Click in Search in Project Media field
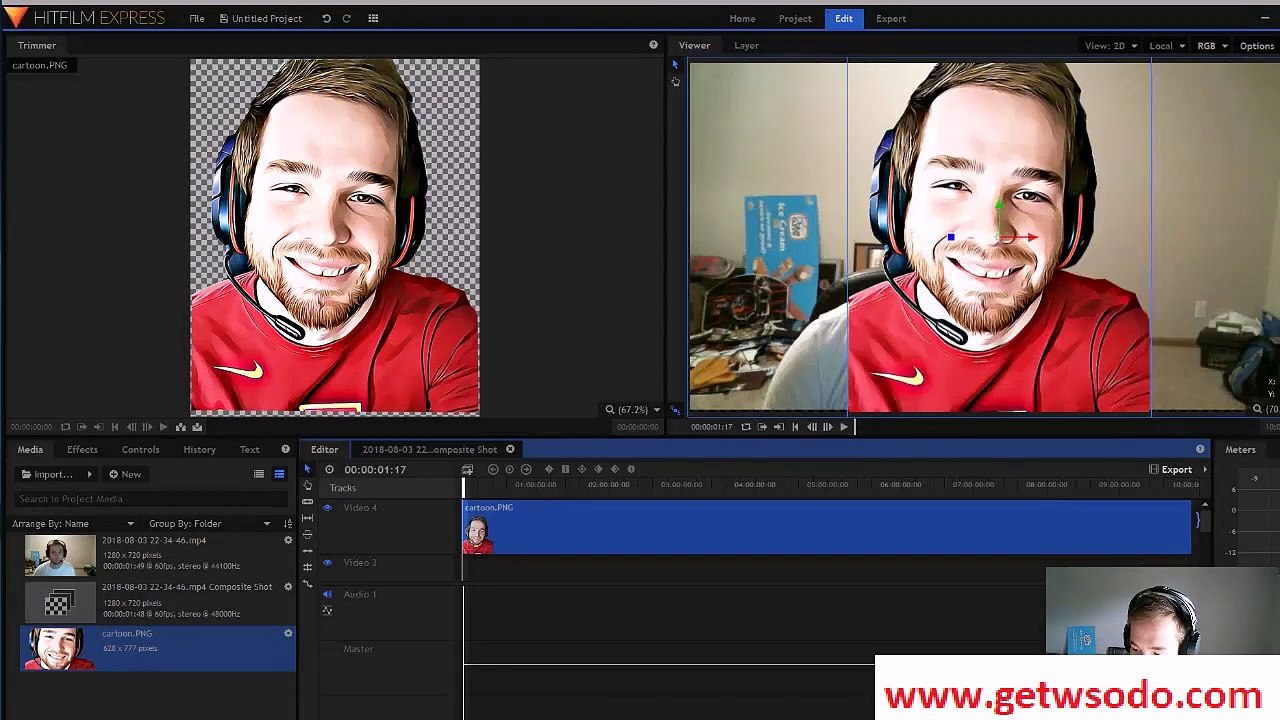1280x720 pixels. 150,498
